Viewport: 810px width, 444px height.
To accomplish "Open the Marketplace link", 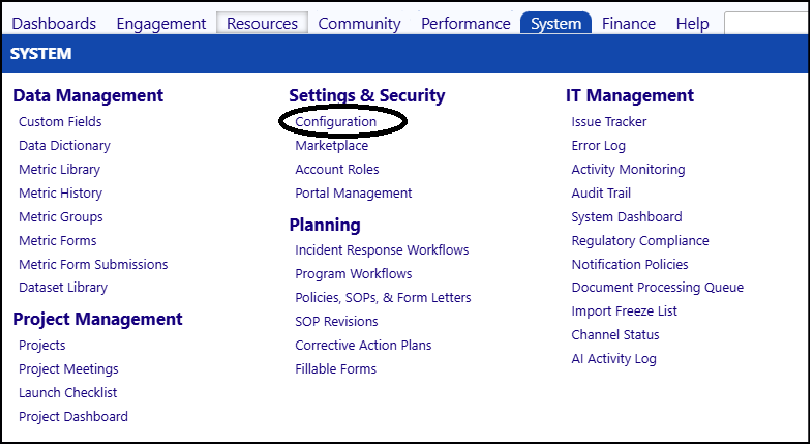I will coord(332,146).
